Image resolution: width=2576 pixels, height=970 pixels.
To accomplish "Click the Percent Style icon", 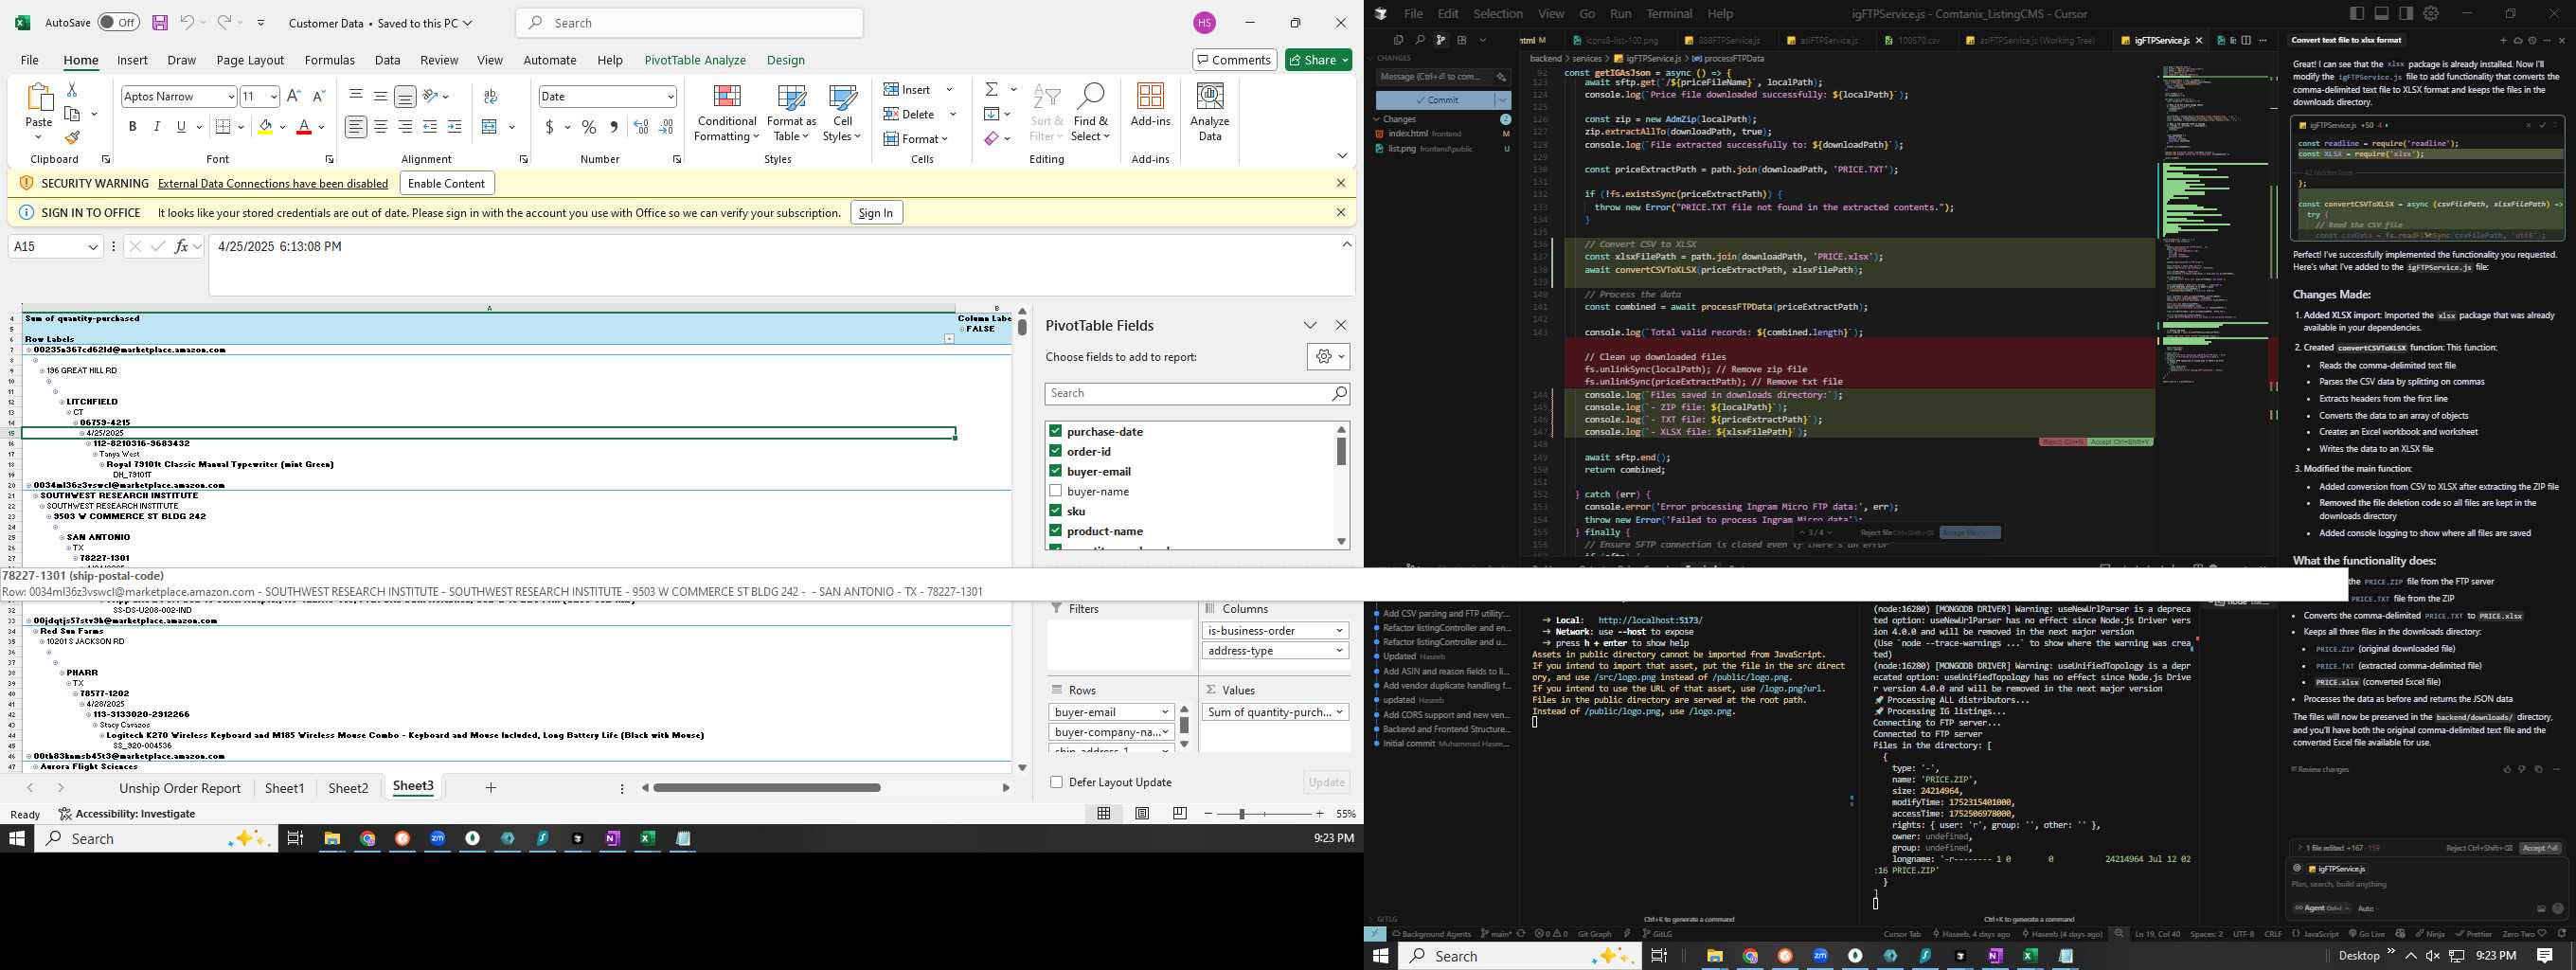I will coord(589,127).
